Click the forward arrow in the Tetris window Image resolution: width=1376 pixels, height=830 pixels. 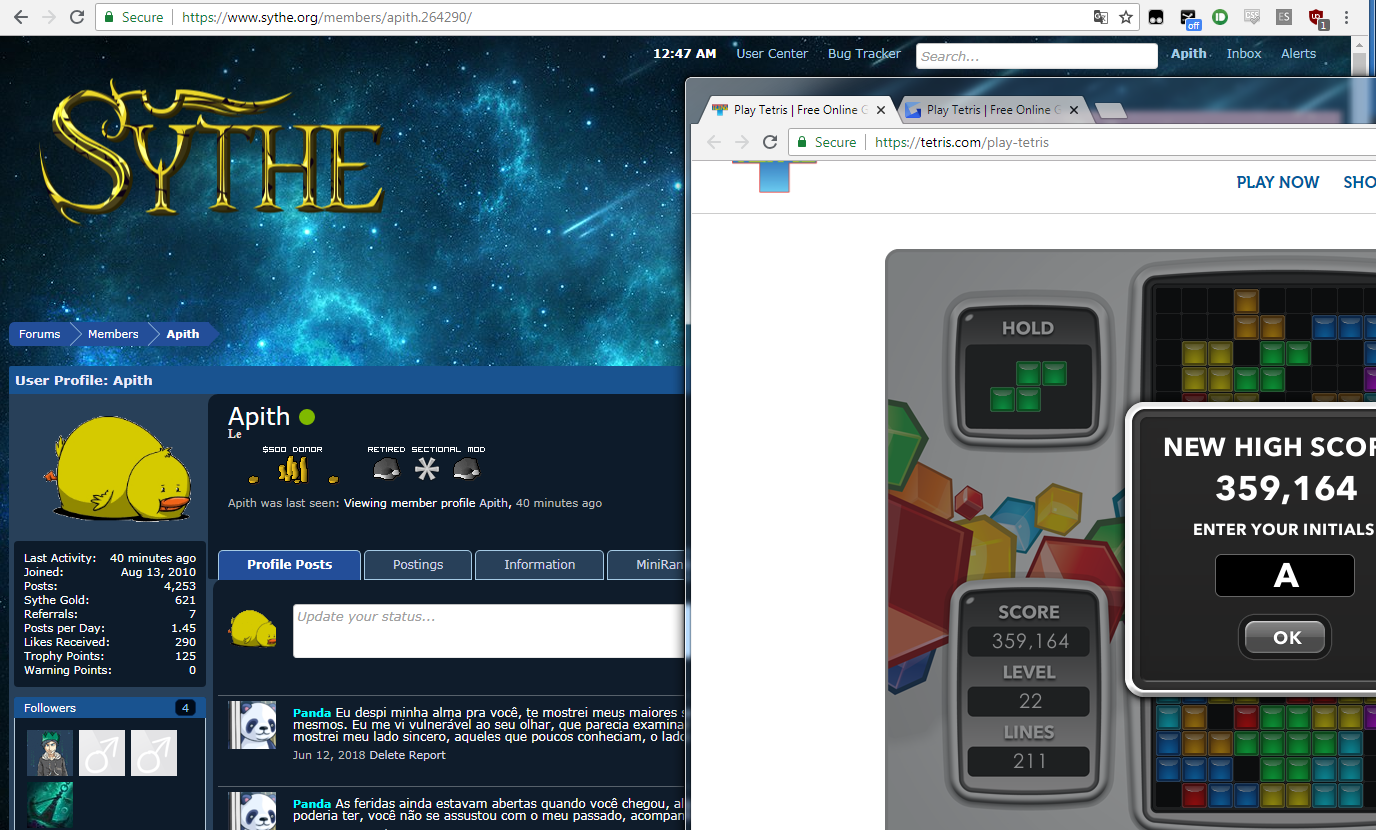click(742, 142)
